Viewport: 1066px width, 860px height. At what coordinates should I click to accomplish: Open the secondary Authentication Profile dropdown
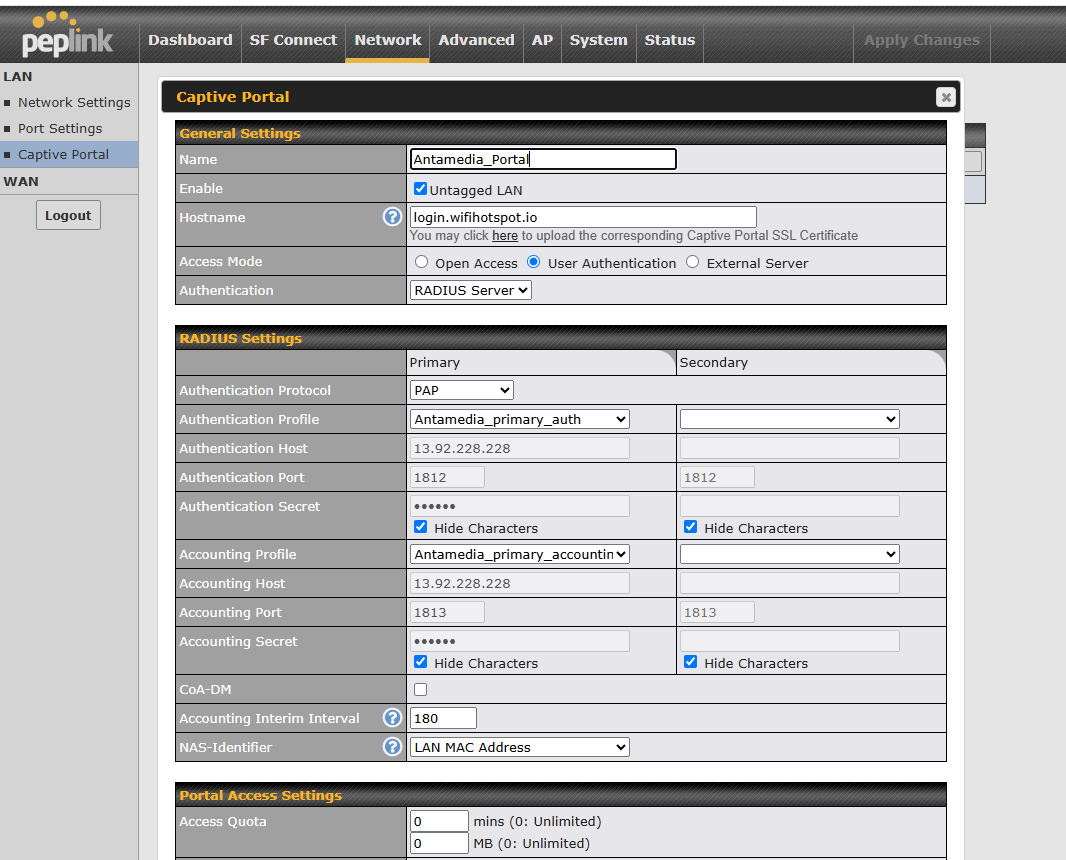tap(789, 419)
